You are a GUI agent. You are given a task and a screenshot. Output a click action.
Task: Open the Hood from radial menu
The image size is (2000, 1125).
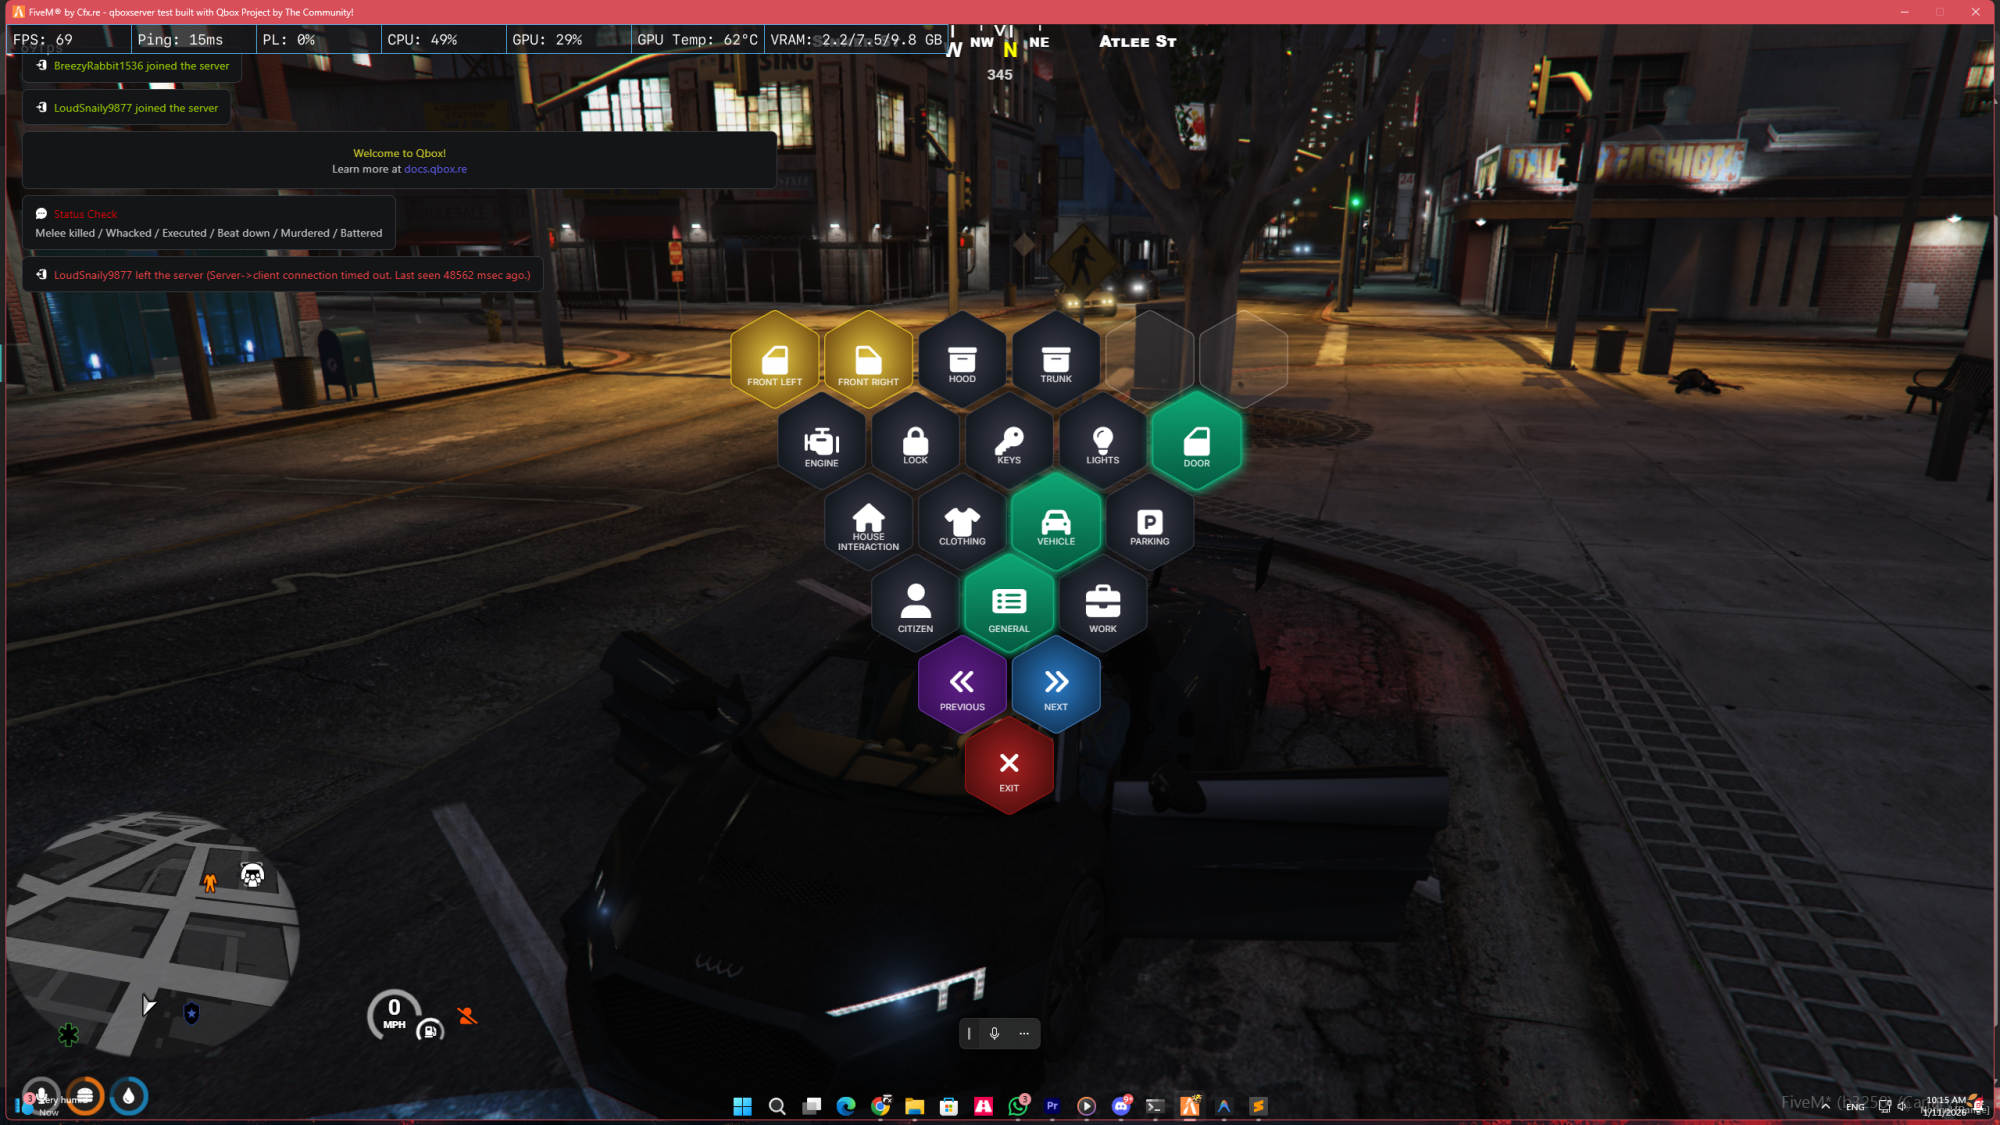[x=962, y=360]
